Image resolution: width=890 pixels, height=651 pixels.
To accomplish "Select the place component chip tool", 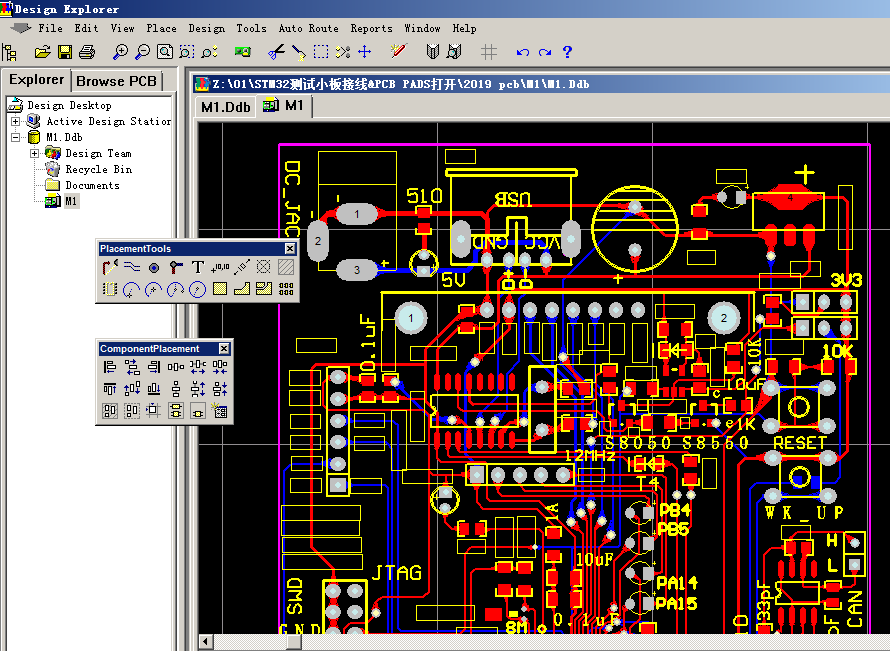I will (x=110, y=289).
